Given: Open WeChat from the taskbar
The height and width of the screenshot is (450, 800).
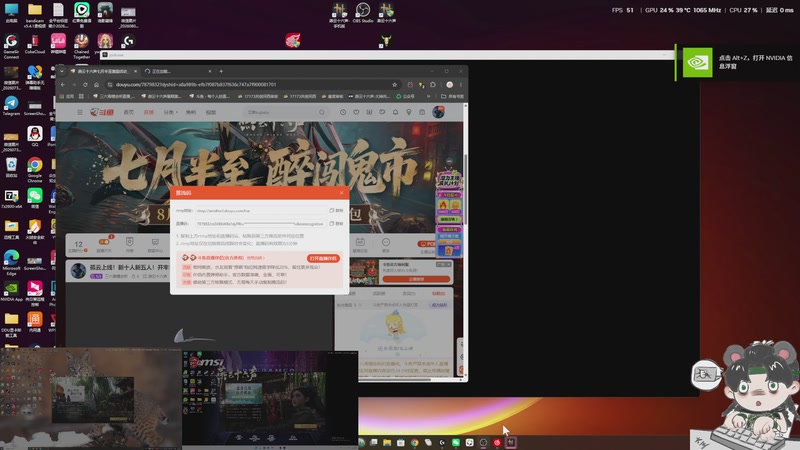Looking at the screenshot, I should [x=456, y=442].
